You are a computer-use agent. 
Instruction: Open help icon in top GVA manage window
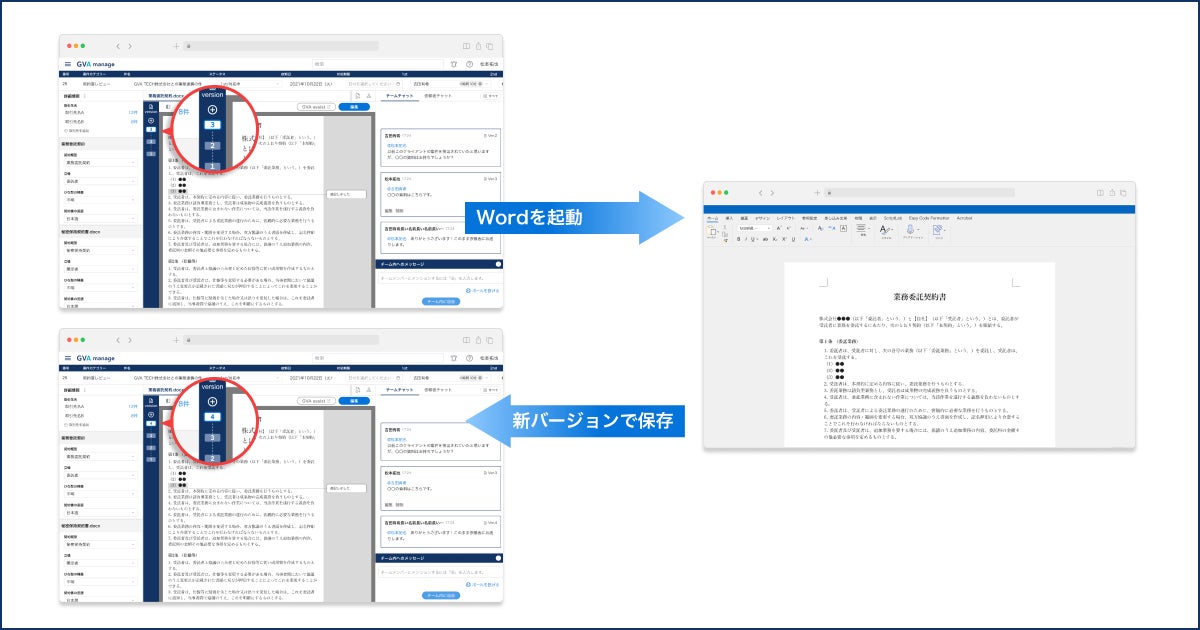click(x=469, y=64)
